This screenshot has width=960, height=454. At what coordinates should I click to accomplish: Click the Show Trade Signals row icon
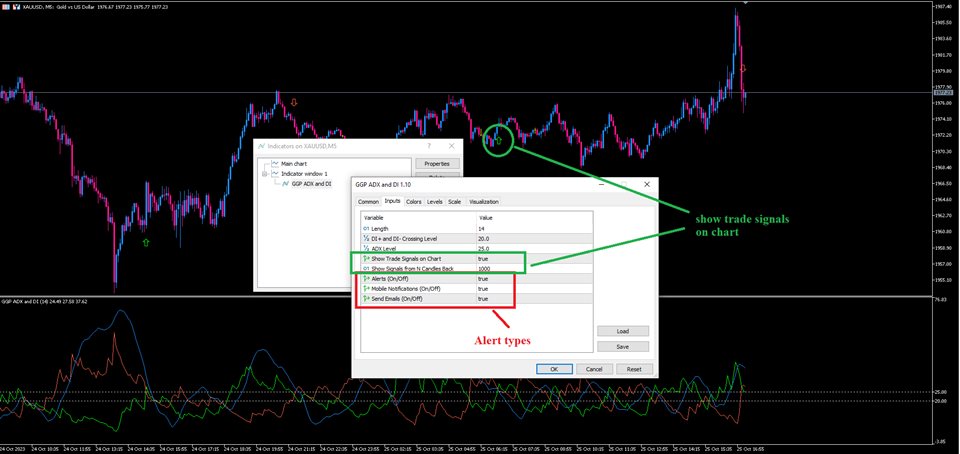[x=367, y=258]
